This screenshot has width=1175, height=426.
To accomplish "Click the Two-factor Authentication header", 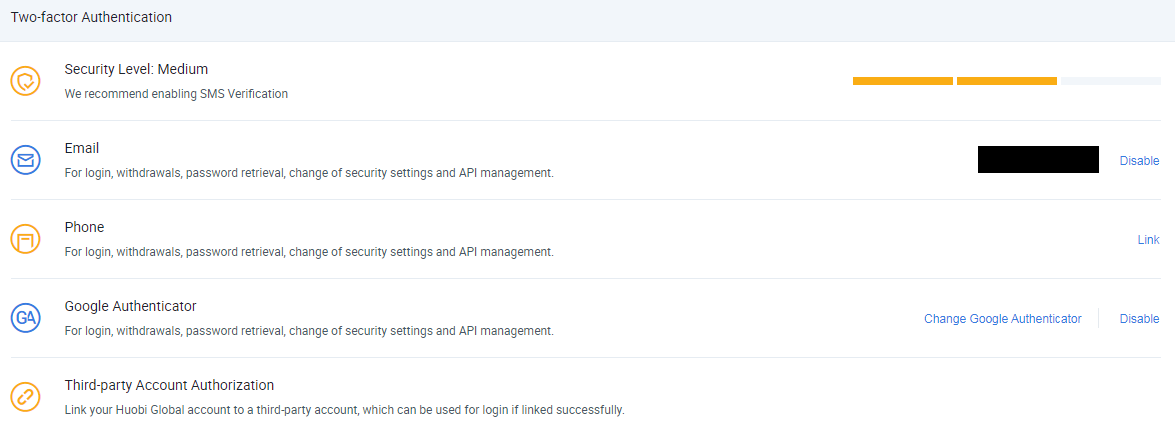I will (91, 16).
